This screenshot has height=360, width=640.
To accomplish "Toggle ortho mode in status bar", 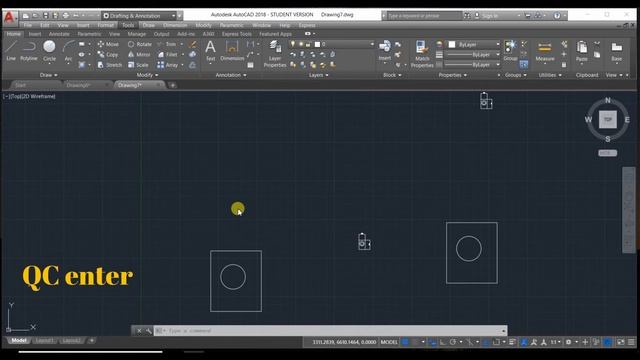I will tap(443, 342).
